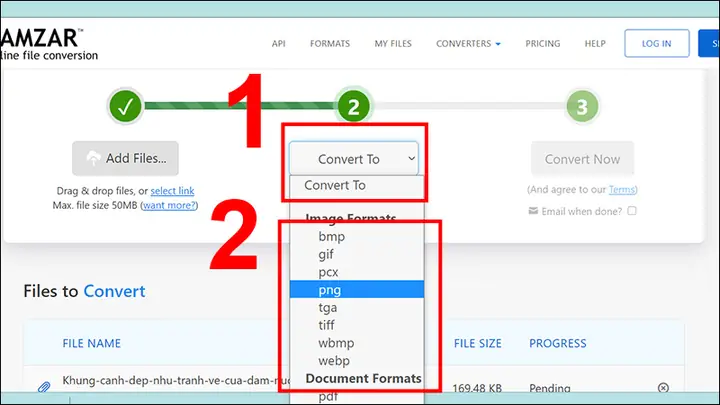Select png from the format list

[357, 290]
